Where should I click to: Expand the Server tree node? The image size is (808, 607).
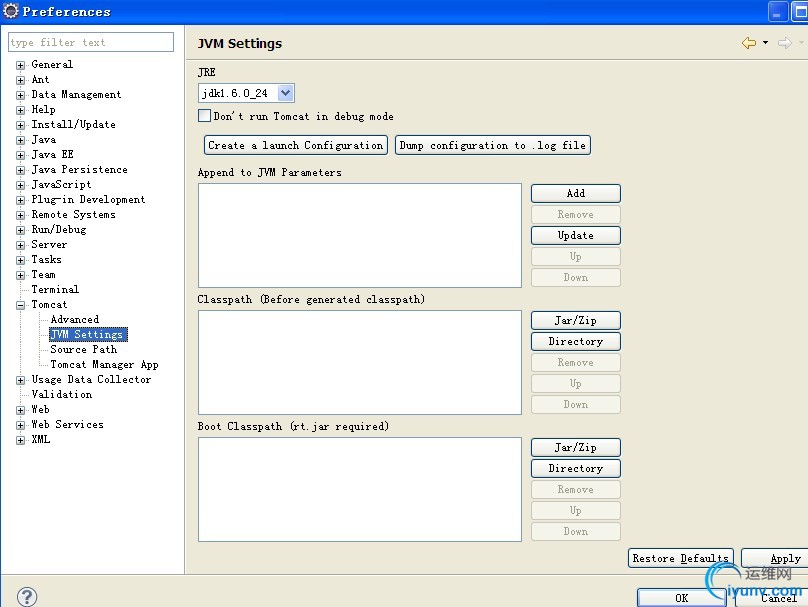pyautogui.click(x=21, y=245)
